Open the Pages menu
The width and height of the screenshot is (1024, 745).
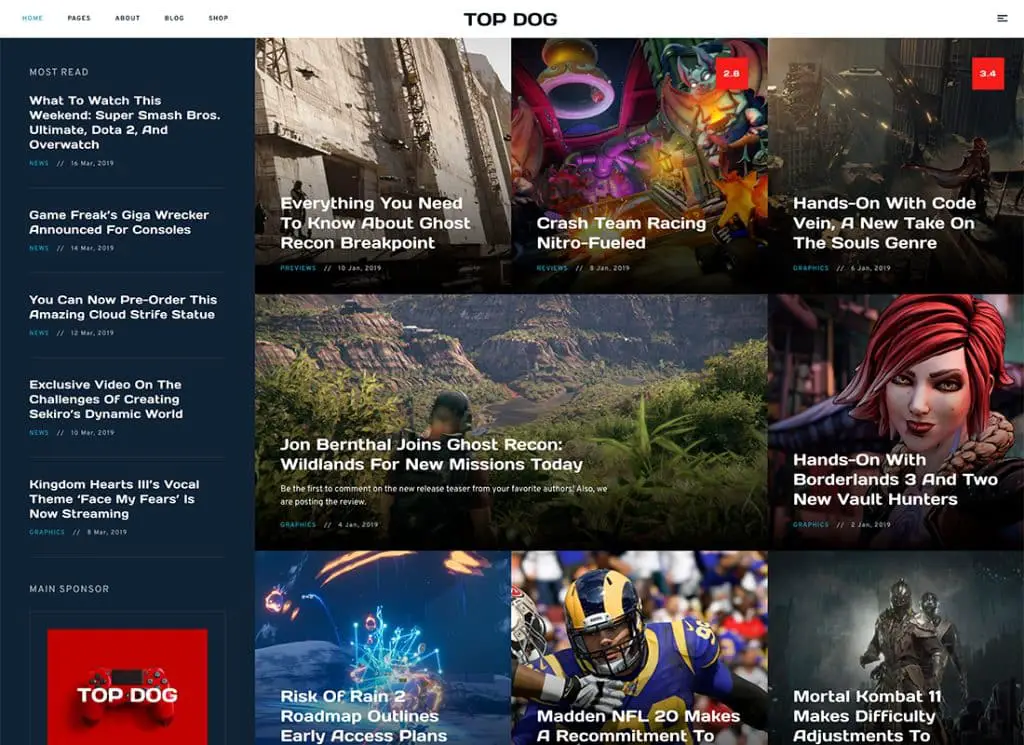coord(79,18)
